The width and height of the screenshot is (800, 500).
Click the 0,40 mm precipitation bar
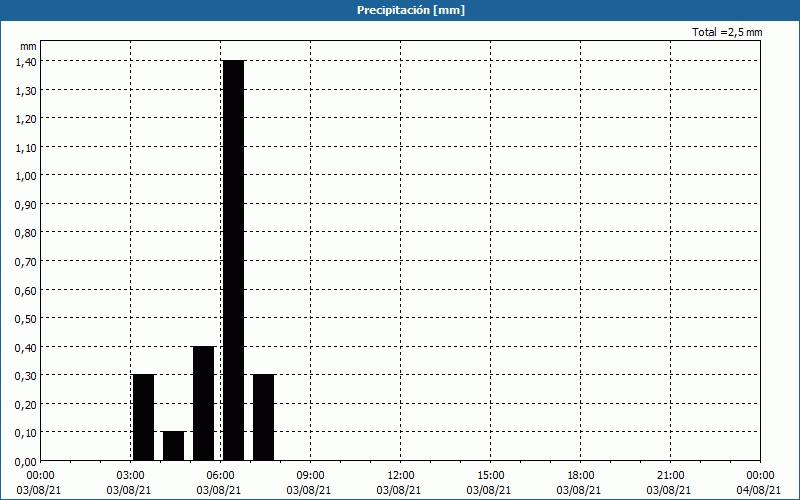[204, 404]
